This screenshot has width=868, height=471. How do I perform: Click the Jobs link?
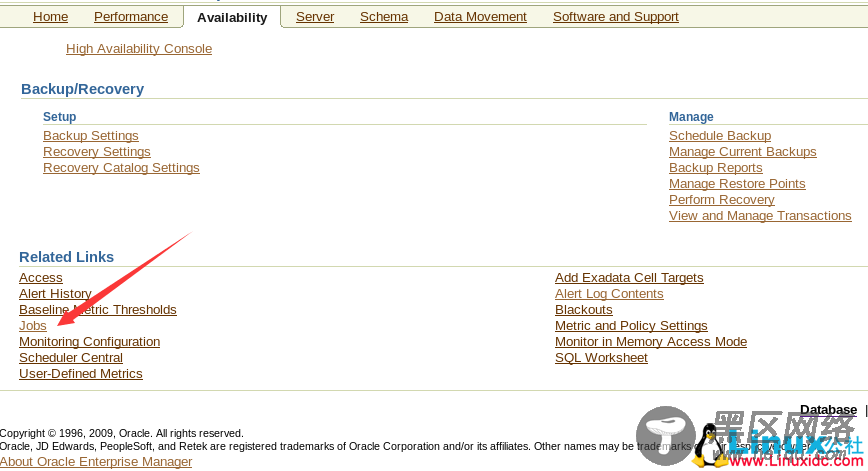[33, 326]
